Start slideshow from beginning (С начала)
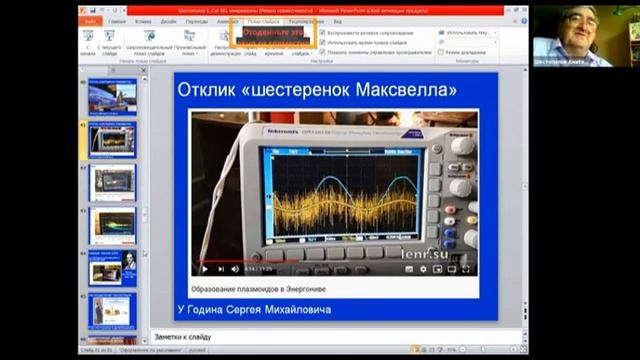Screen dimensions: 640x360 [x=87, y=43]
